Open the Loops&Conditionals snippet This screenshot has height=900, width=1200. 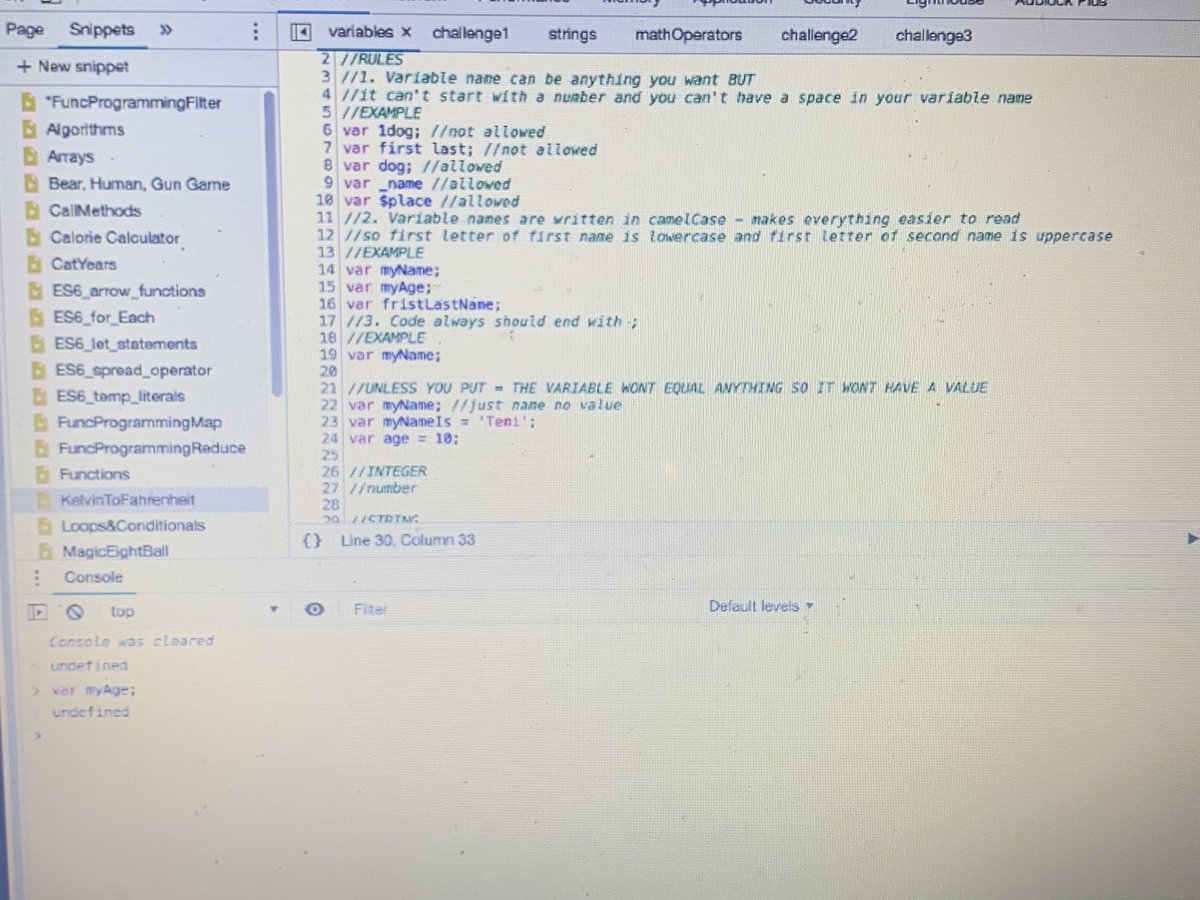click(132, 525)
